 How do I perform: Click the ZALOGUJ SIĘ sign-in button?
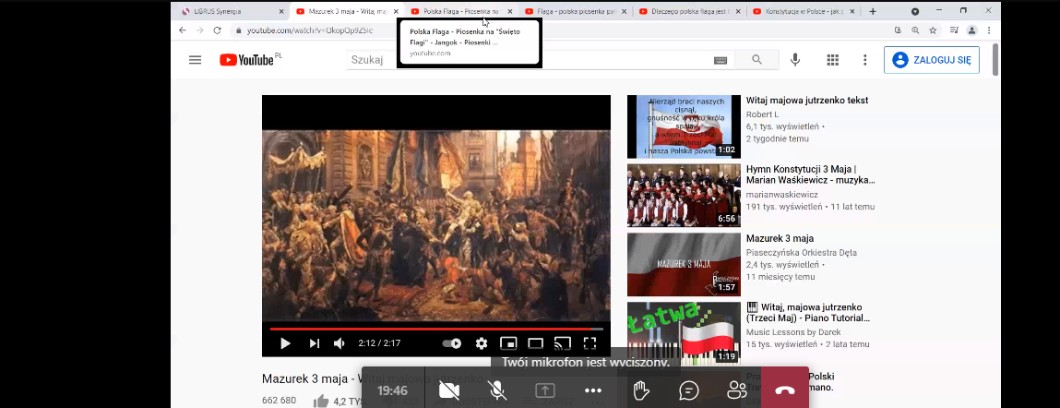[x=931, y=60]
